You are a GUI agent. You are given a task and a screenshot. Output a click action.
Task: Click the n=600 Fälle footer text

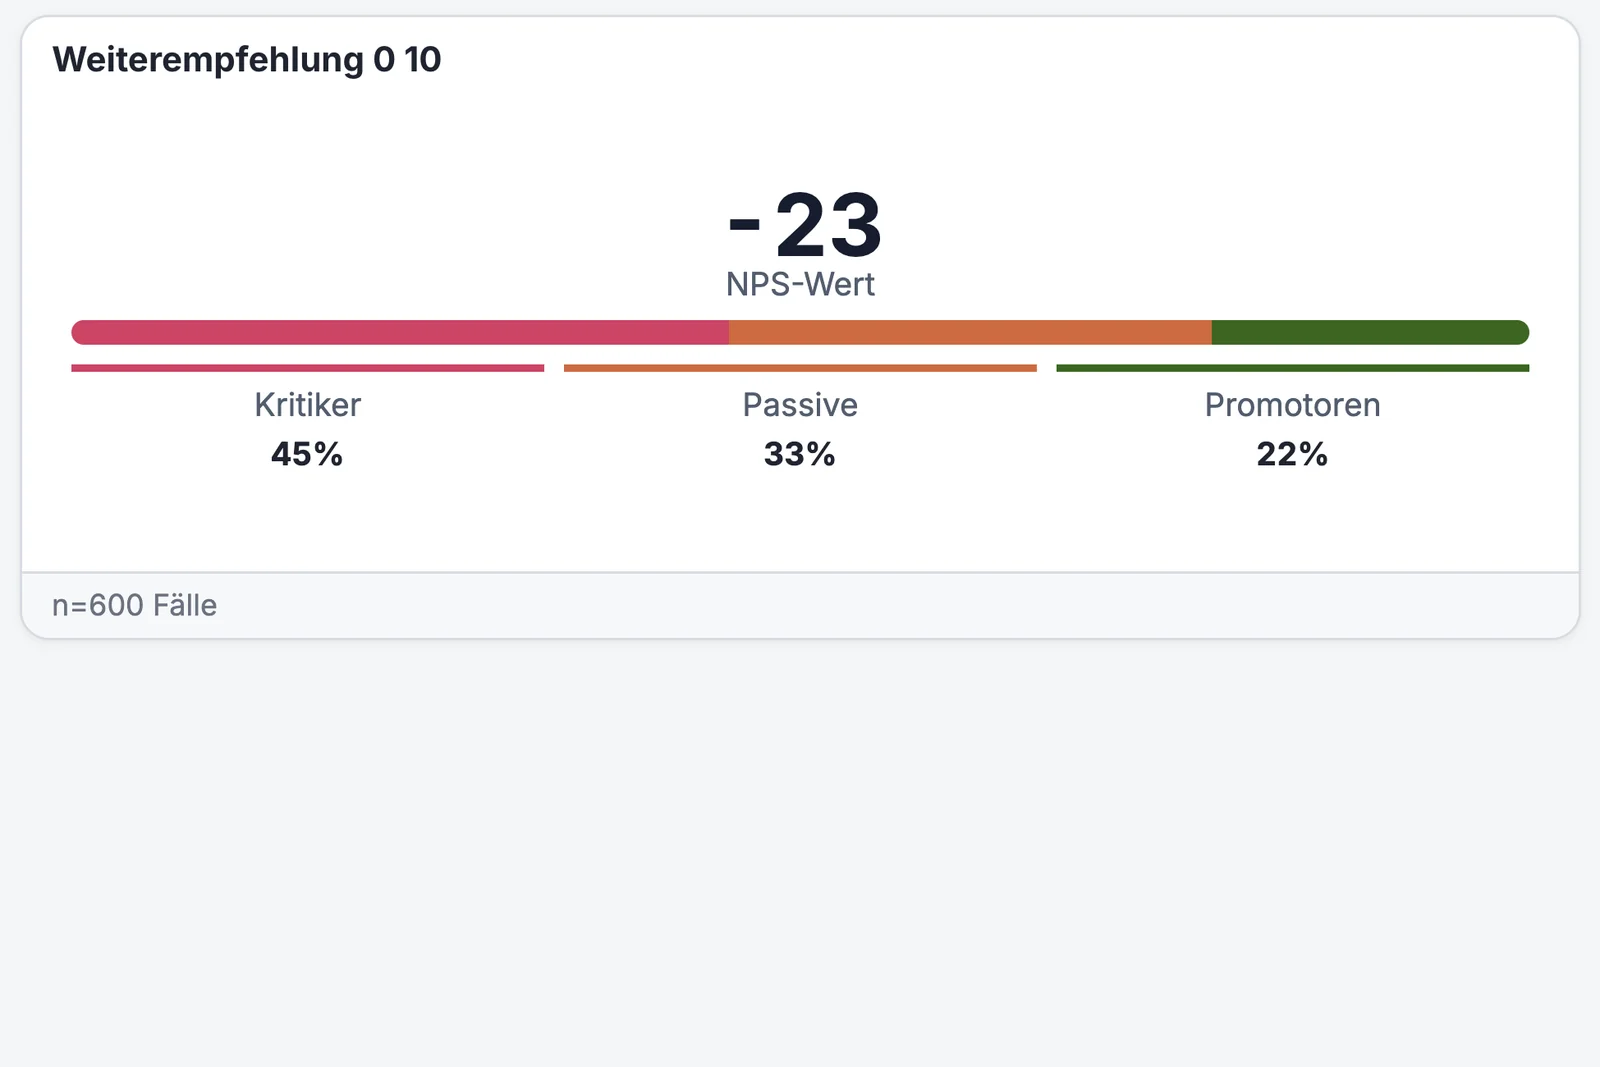click(x=134, y=605)
